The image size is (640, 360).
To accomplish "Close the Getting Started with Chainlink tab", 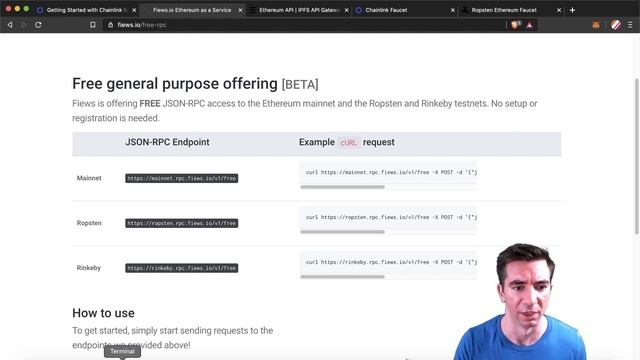I will pos(134,10).
